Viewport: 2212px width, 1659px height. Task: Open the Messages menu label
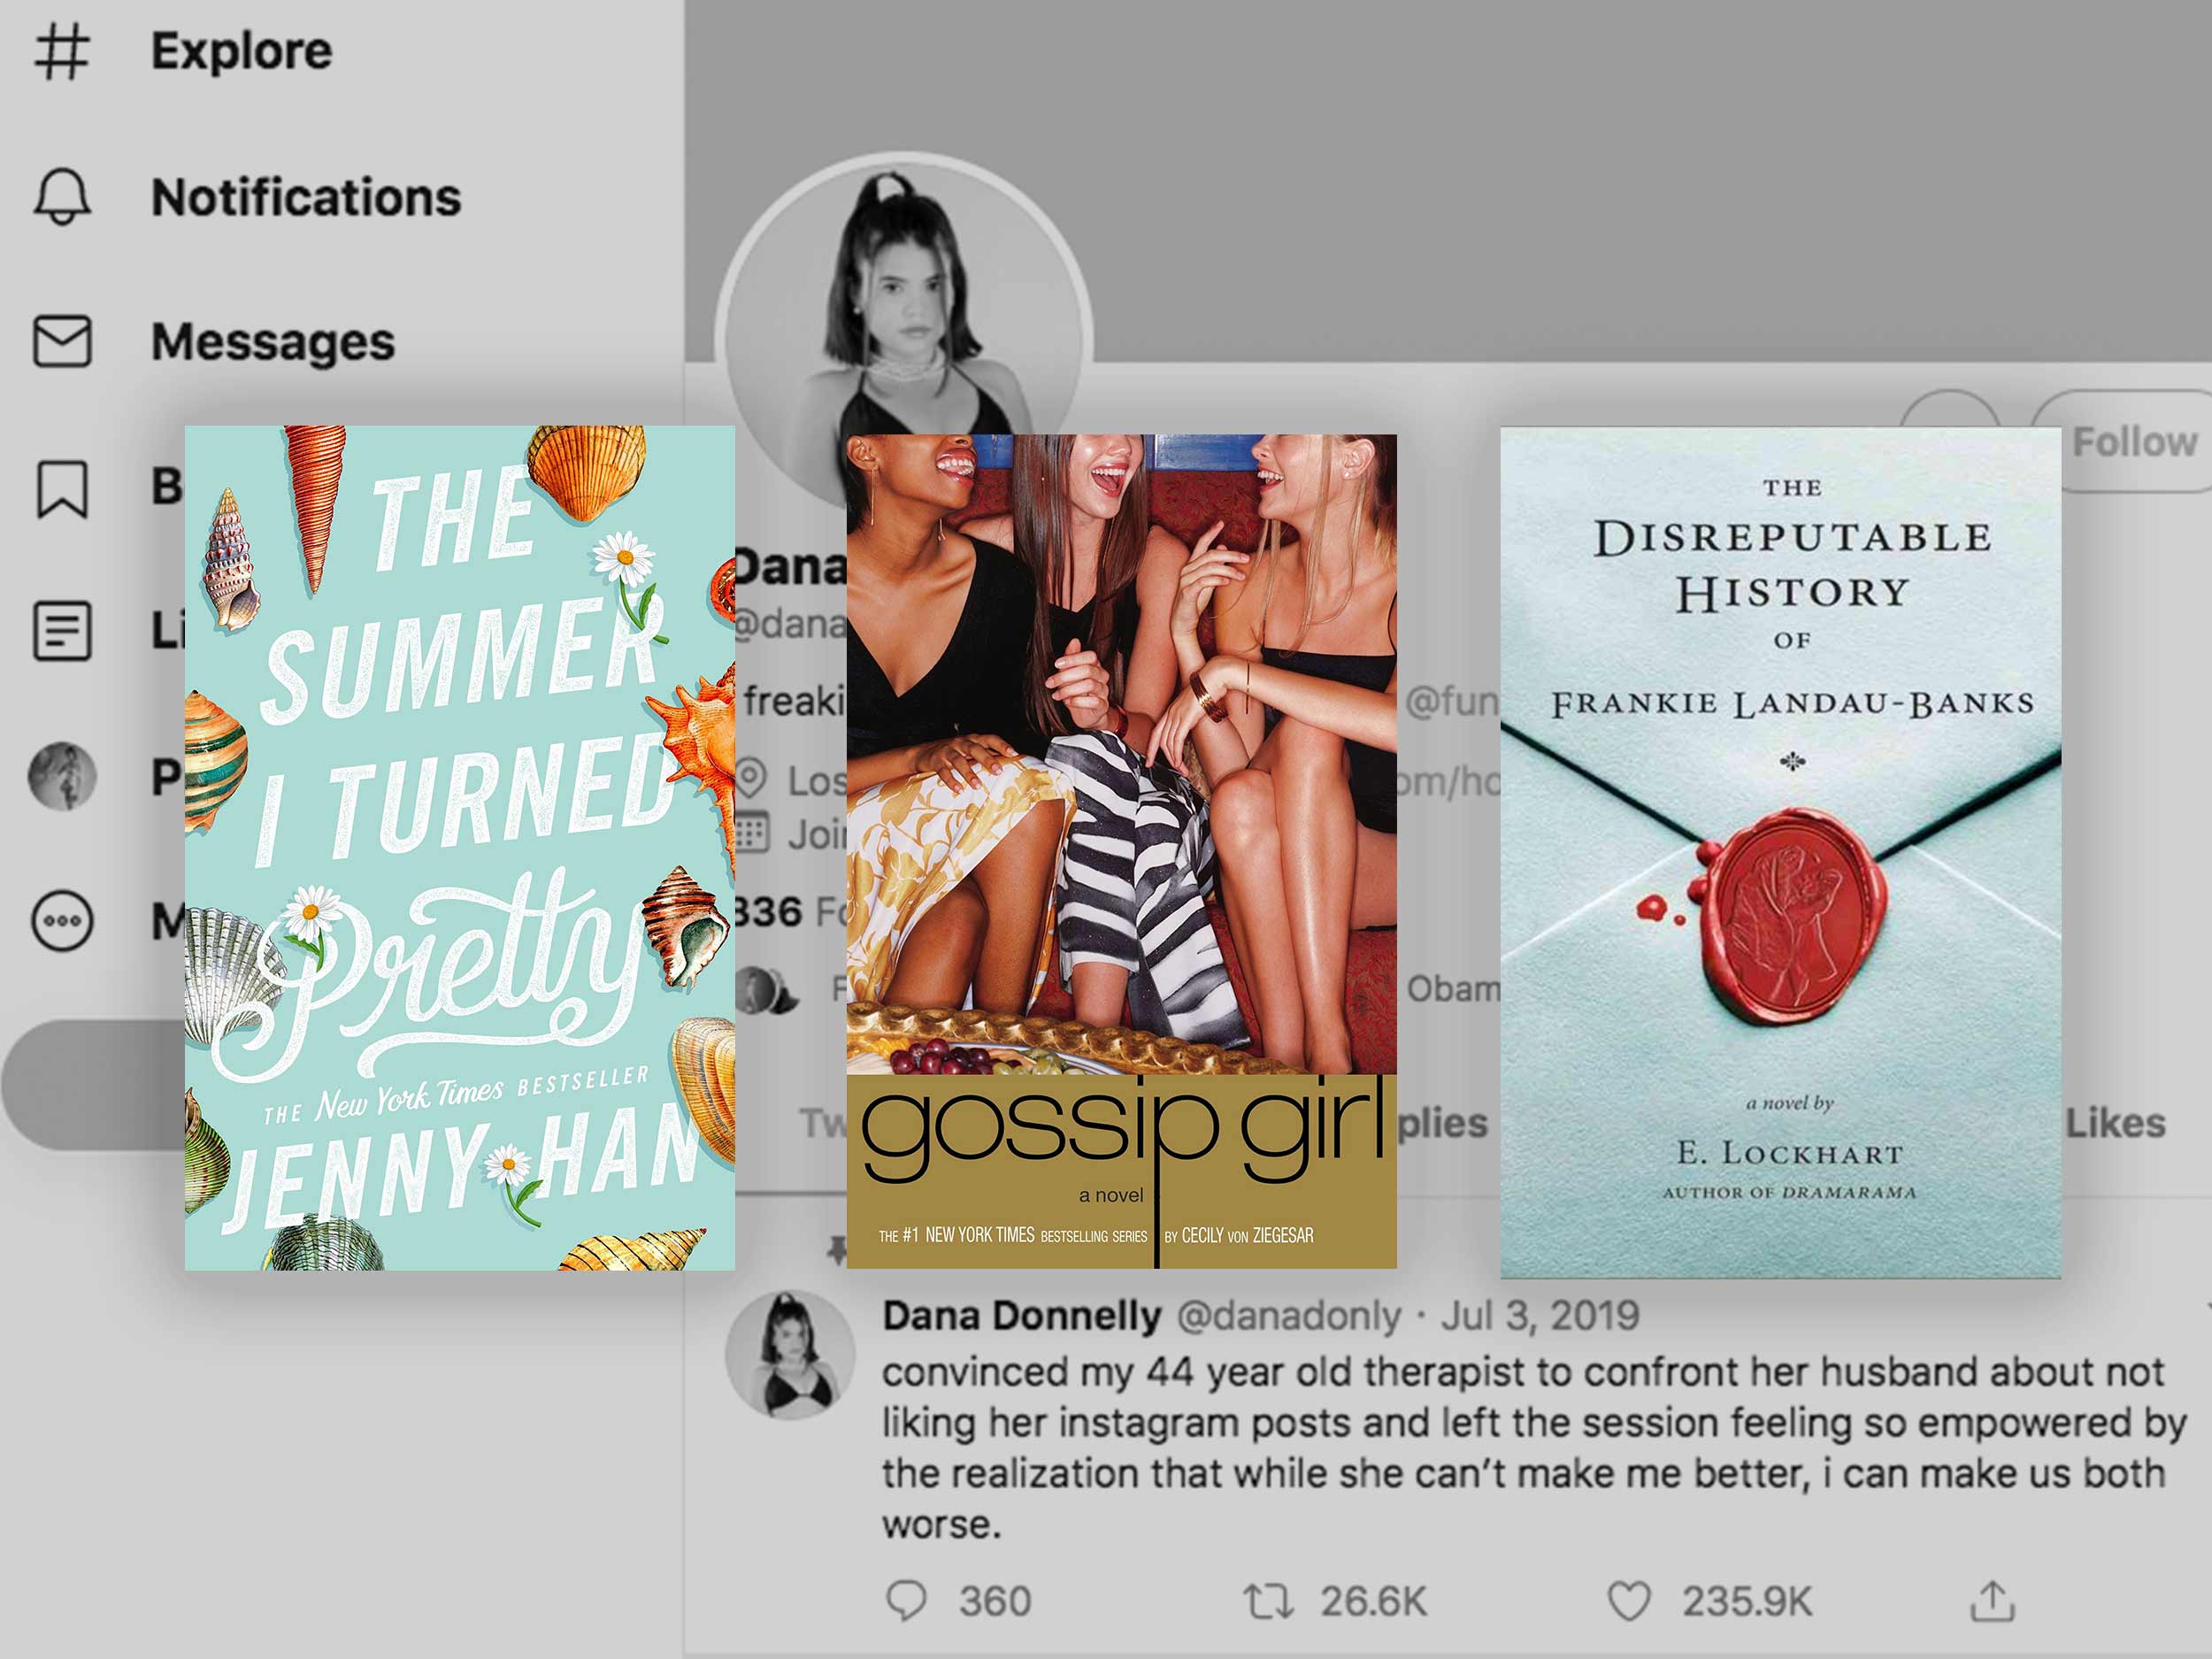pos(273,342)
